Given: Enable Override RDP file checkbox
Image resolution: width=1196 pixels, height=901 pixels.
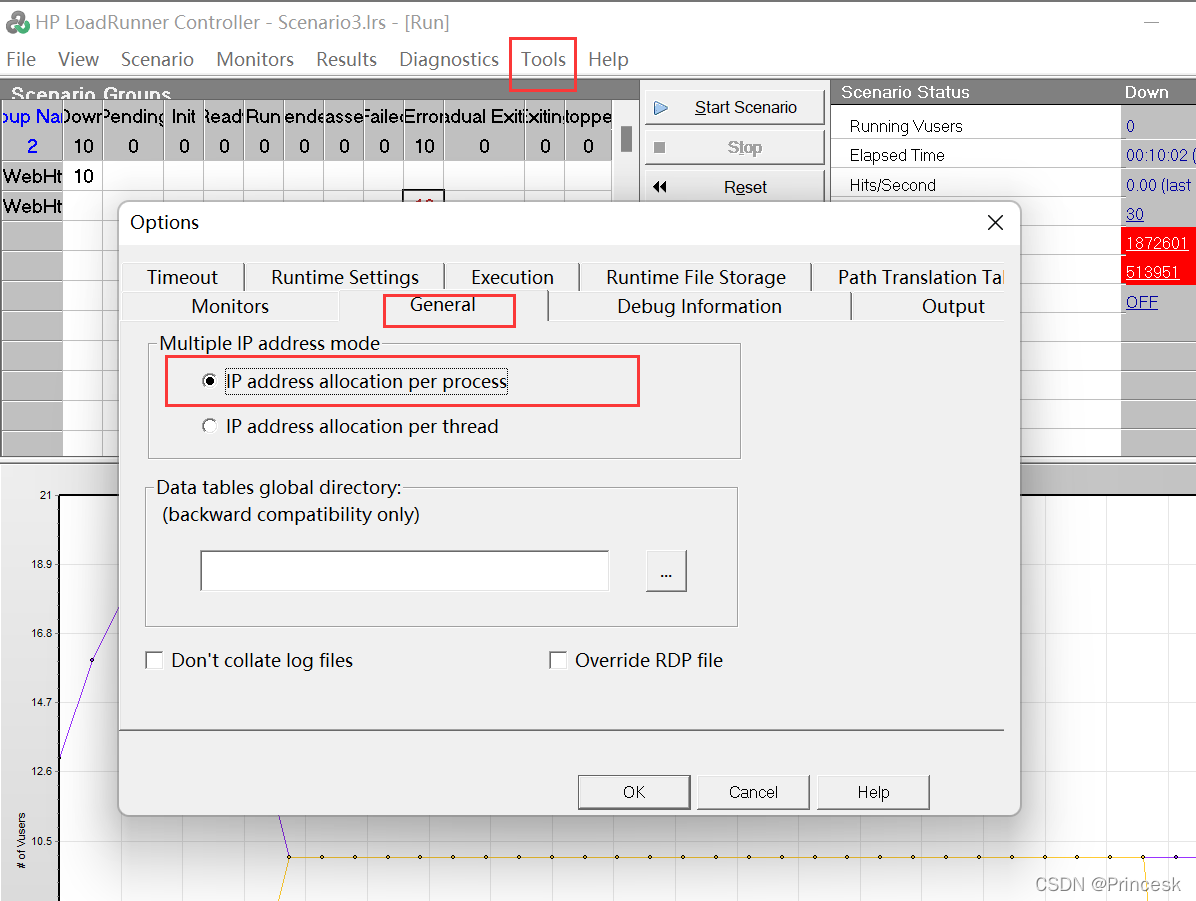Looking at the screenshot, I should click(x=558, y=661).
